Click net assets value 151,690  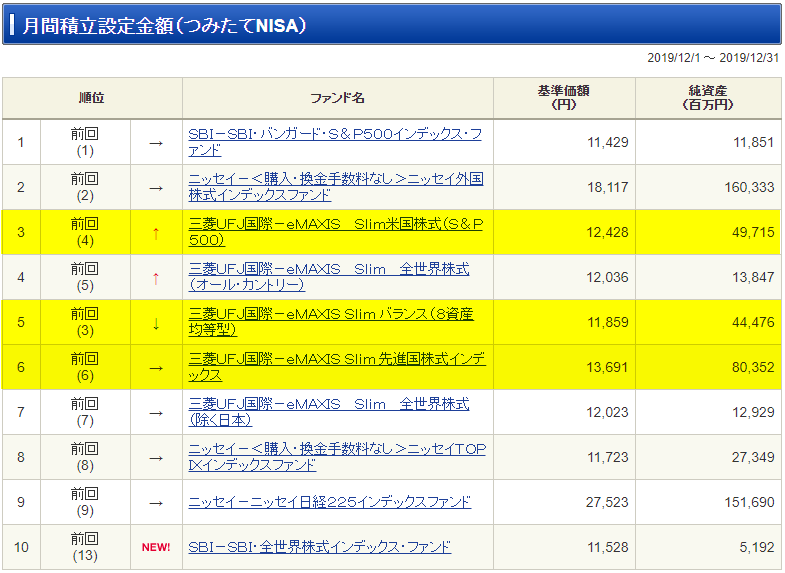pyautogui.click(x=750, y=503)
